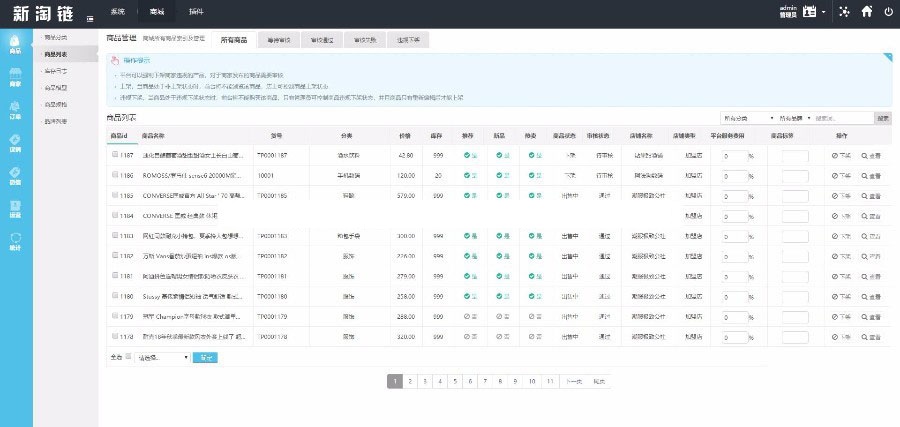Open the 统计 statistics sidebar icon

15,240
